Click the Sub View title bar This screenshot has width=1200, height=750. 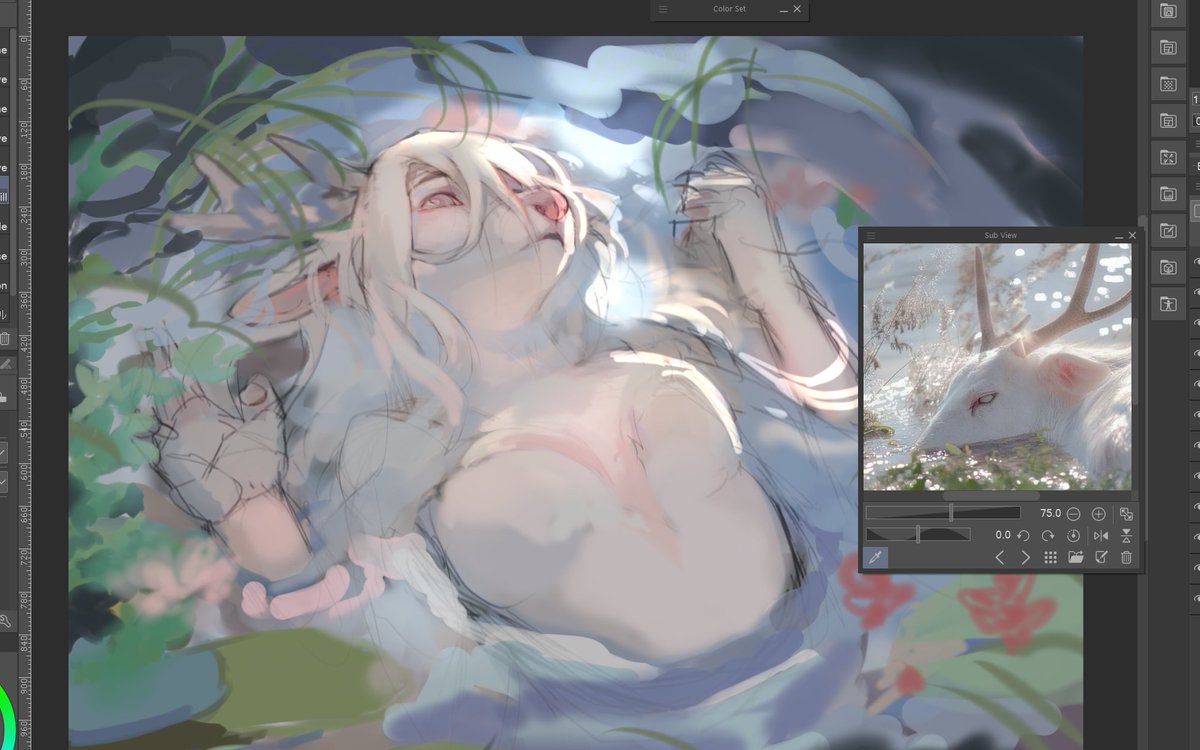(x=1001, y=235)
